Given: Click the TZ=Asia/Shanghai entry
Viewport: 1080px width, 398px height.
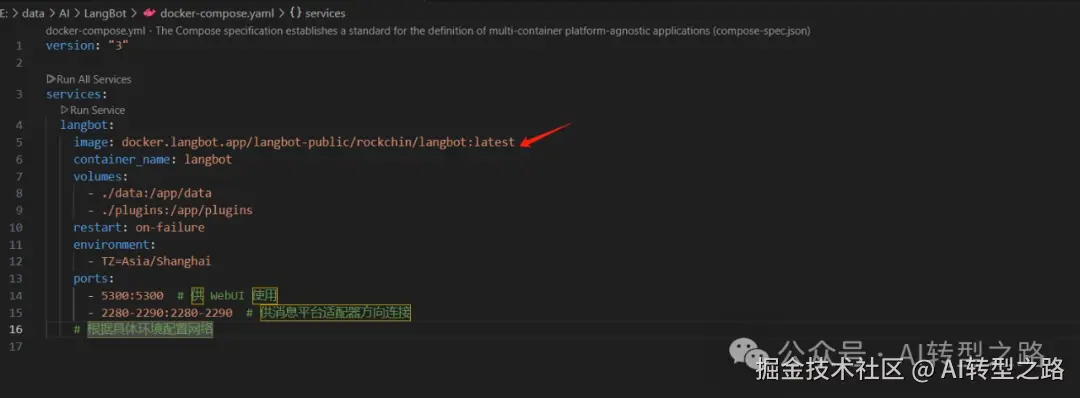Looking at the screenshot, I should [156, 262].
